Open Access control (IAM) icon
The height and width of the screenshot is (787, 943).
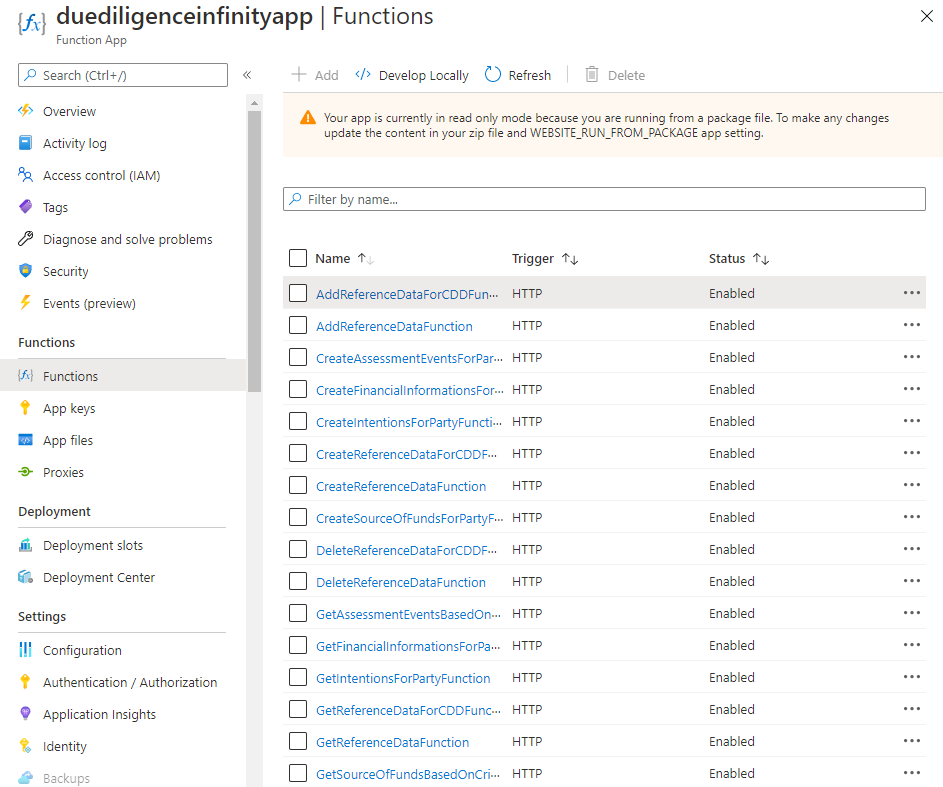click(x=26, y=175)
